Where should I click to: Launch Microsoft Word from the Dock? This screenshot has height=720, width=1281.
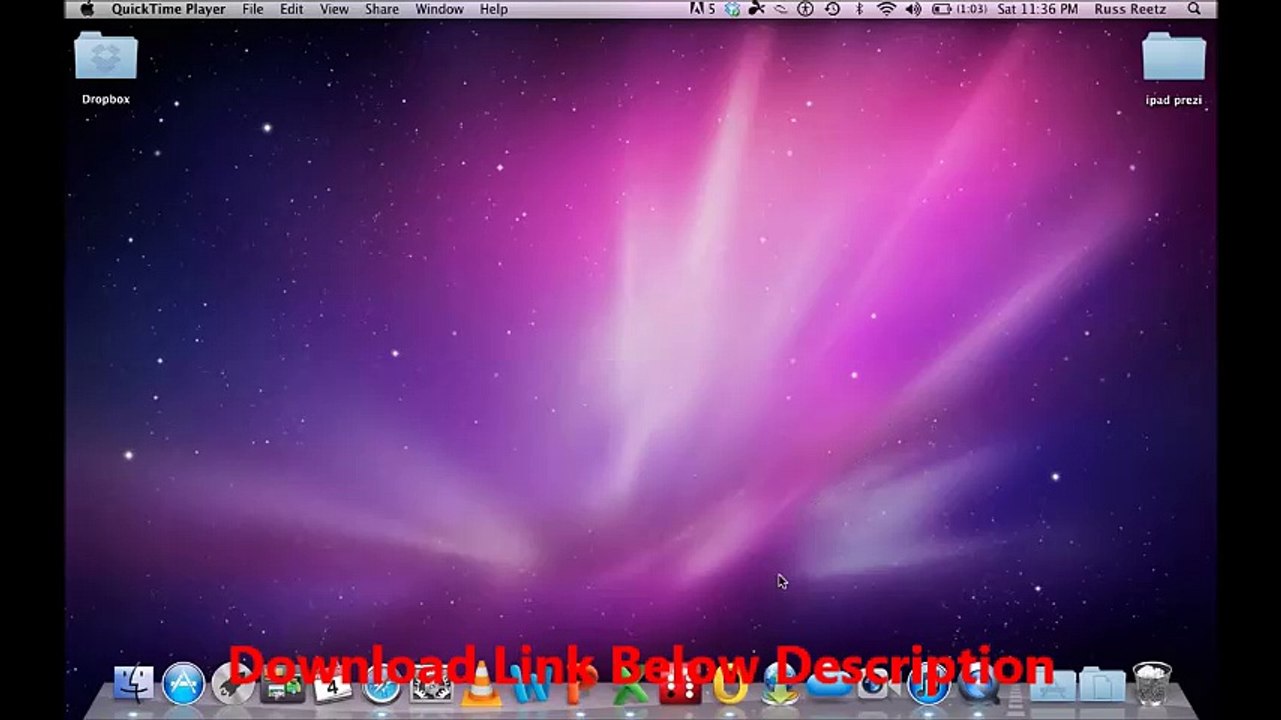[x=531, y=686]
